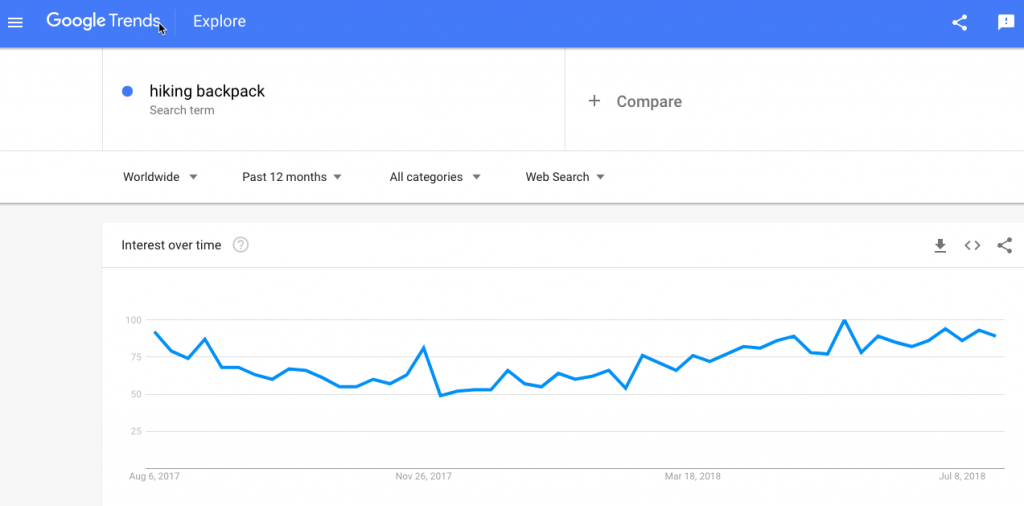Open the Web Search type dropdown
Image resolution: width=1024 pixels, height=506 pixels.
(565, 177)
